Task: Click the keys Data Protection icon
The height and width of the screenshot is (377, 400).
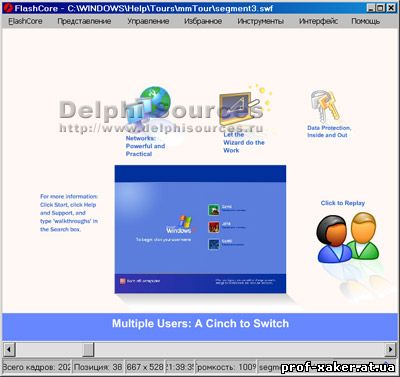Action: (x=325, y=106)
